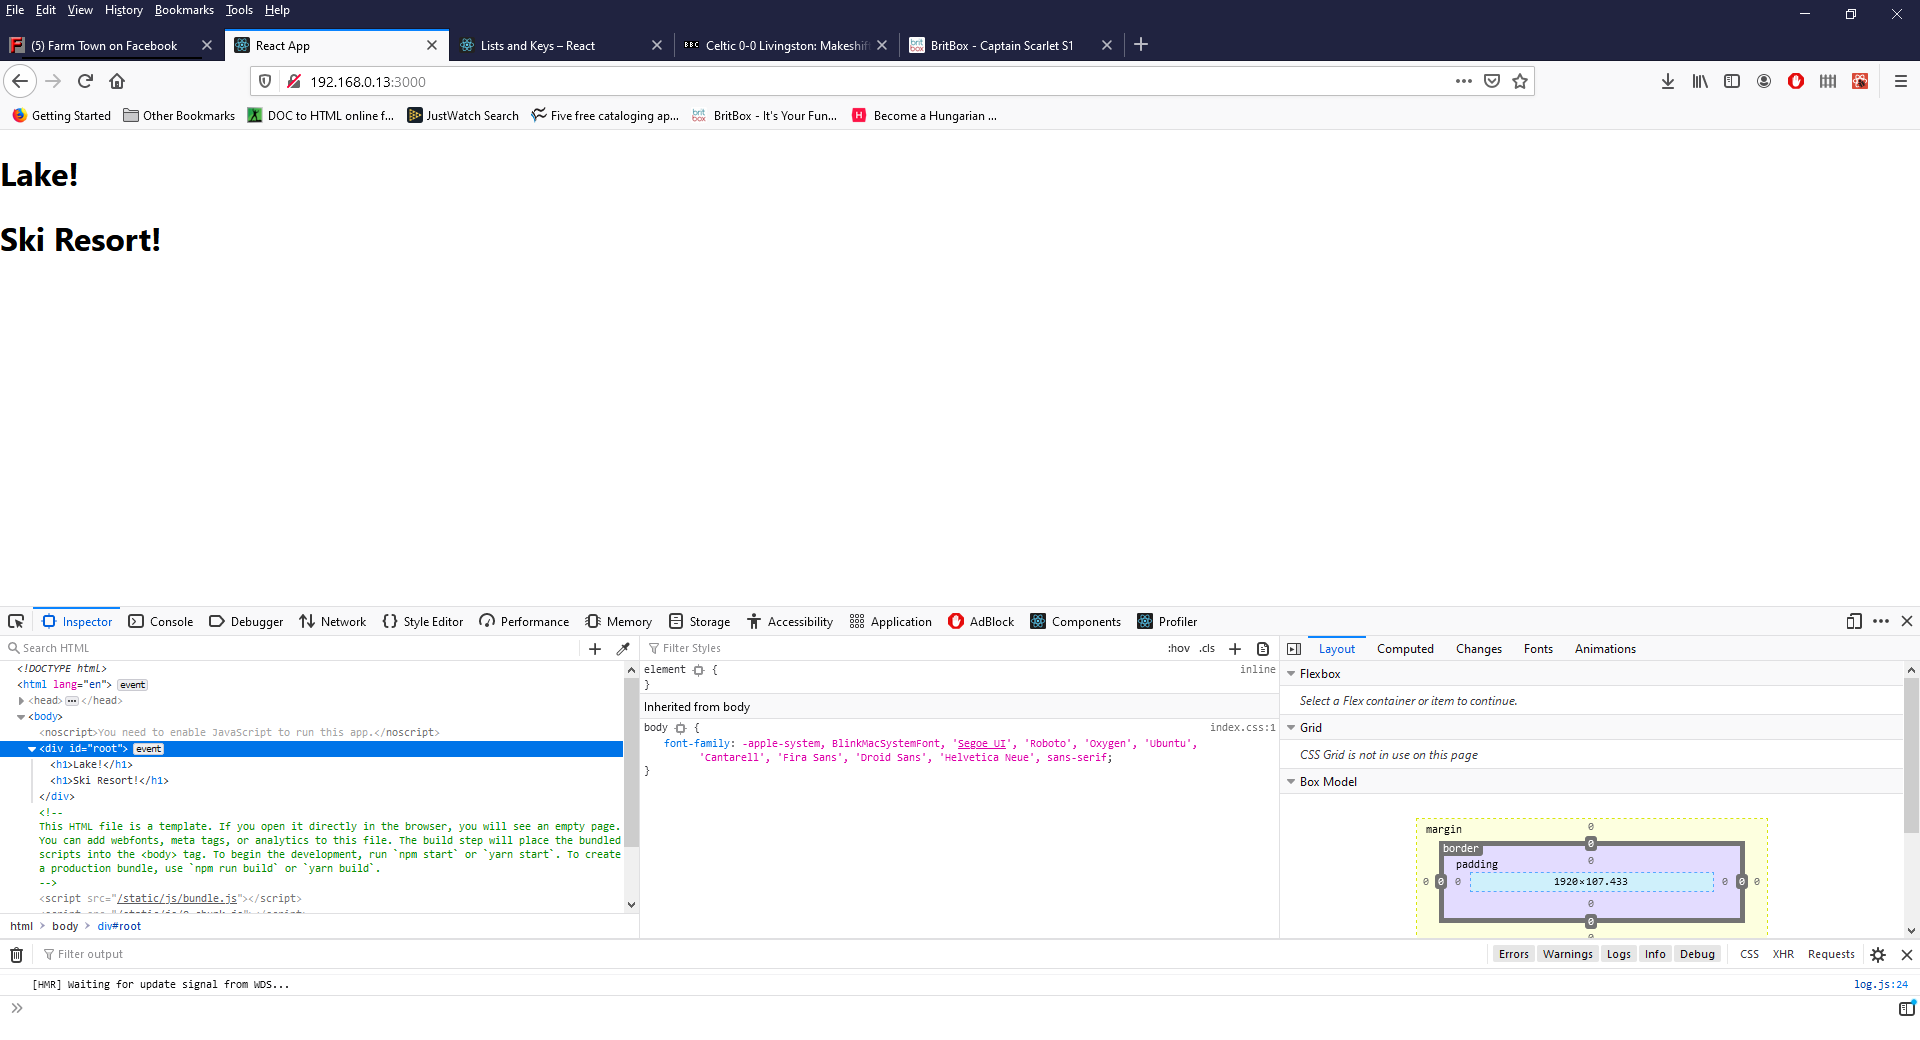Activate the element picker icon in devtools

[16, 621]
